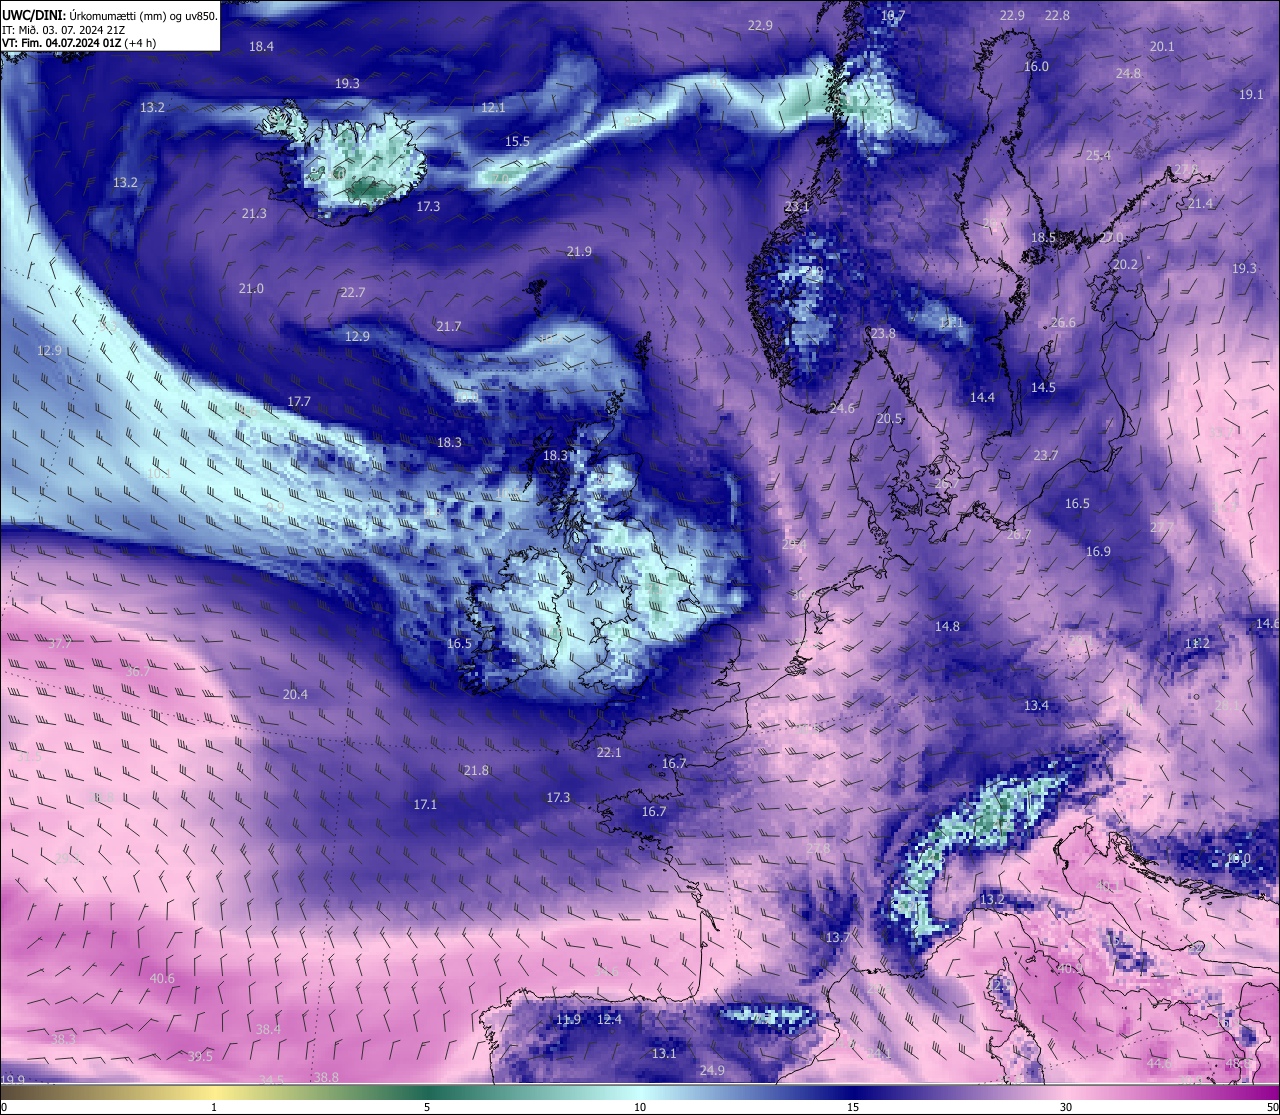Click the 16.0 value on the map
Screen dimensions: 1280x1115
coord(1036,66)
